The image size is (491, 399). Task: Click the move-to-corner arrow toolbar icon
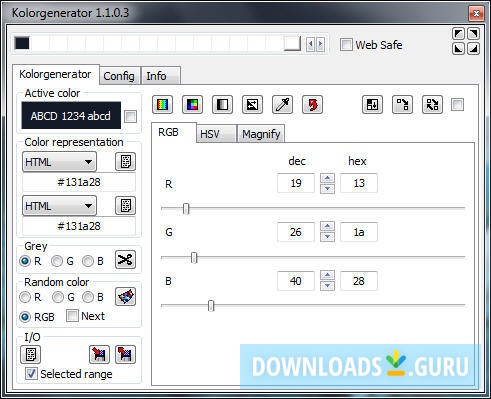pos(402,105)
